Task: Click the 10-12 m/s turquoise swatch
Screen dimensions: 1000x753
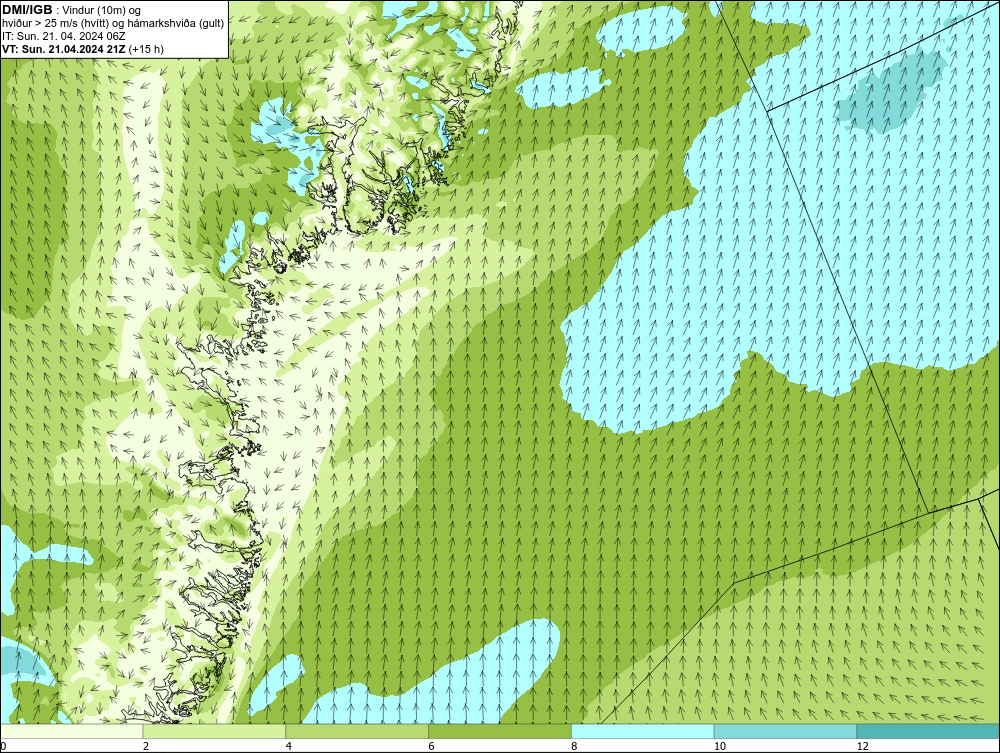Action: [x=786, y=731]
